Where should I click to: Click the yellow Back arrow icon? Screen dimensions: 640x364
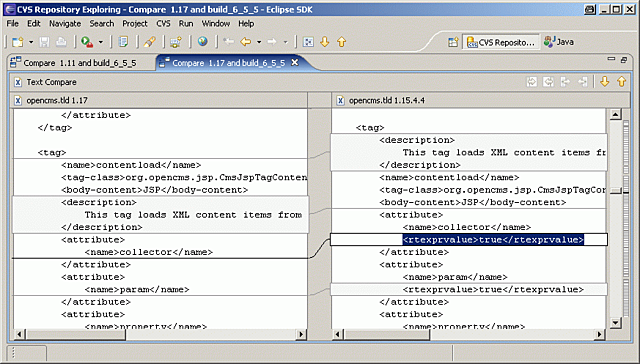(x=246, y=42)
